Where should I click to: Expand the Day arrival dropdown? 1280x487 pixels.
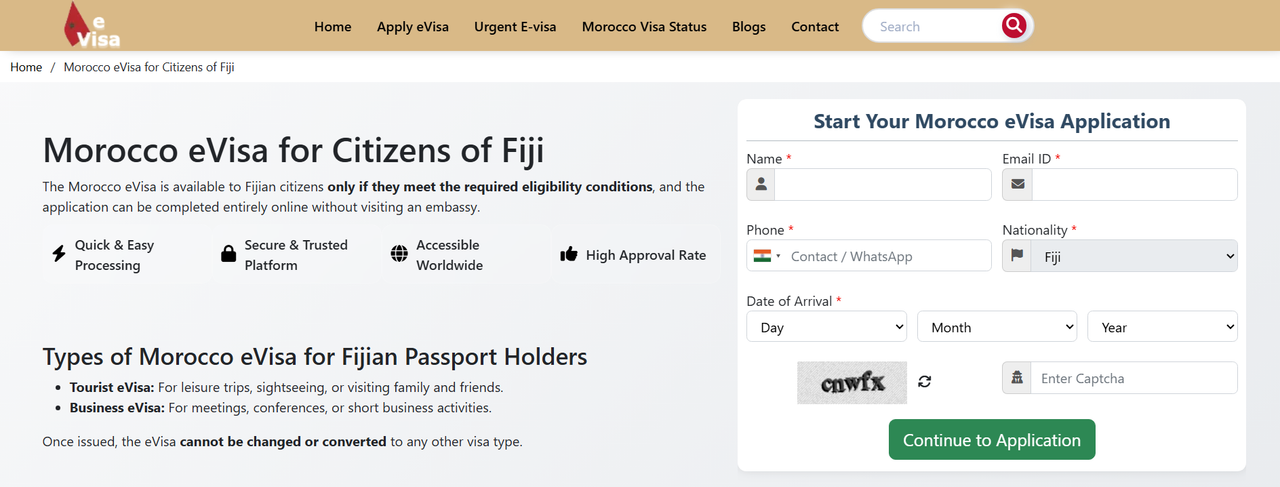(x=826, y=327)
